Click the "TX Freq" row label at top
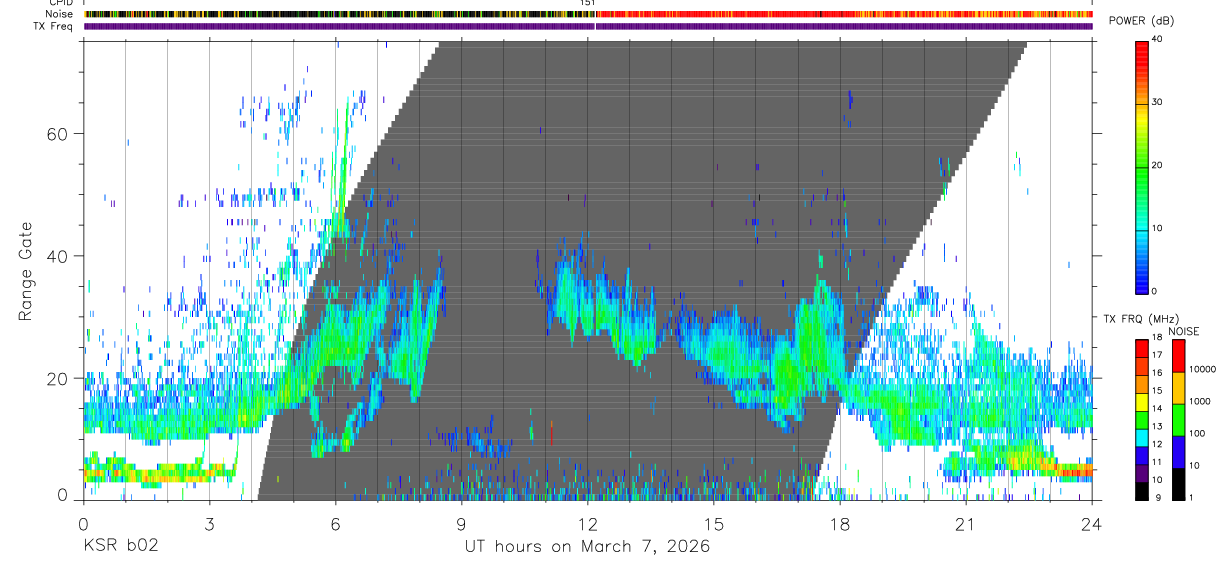Viewport: 1228px width, 567px height. (x=54, y=27)
